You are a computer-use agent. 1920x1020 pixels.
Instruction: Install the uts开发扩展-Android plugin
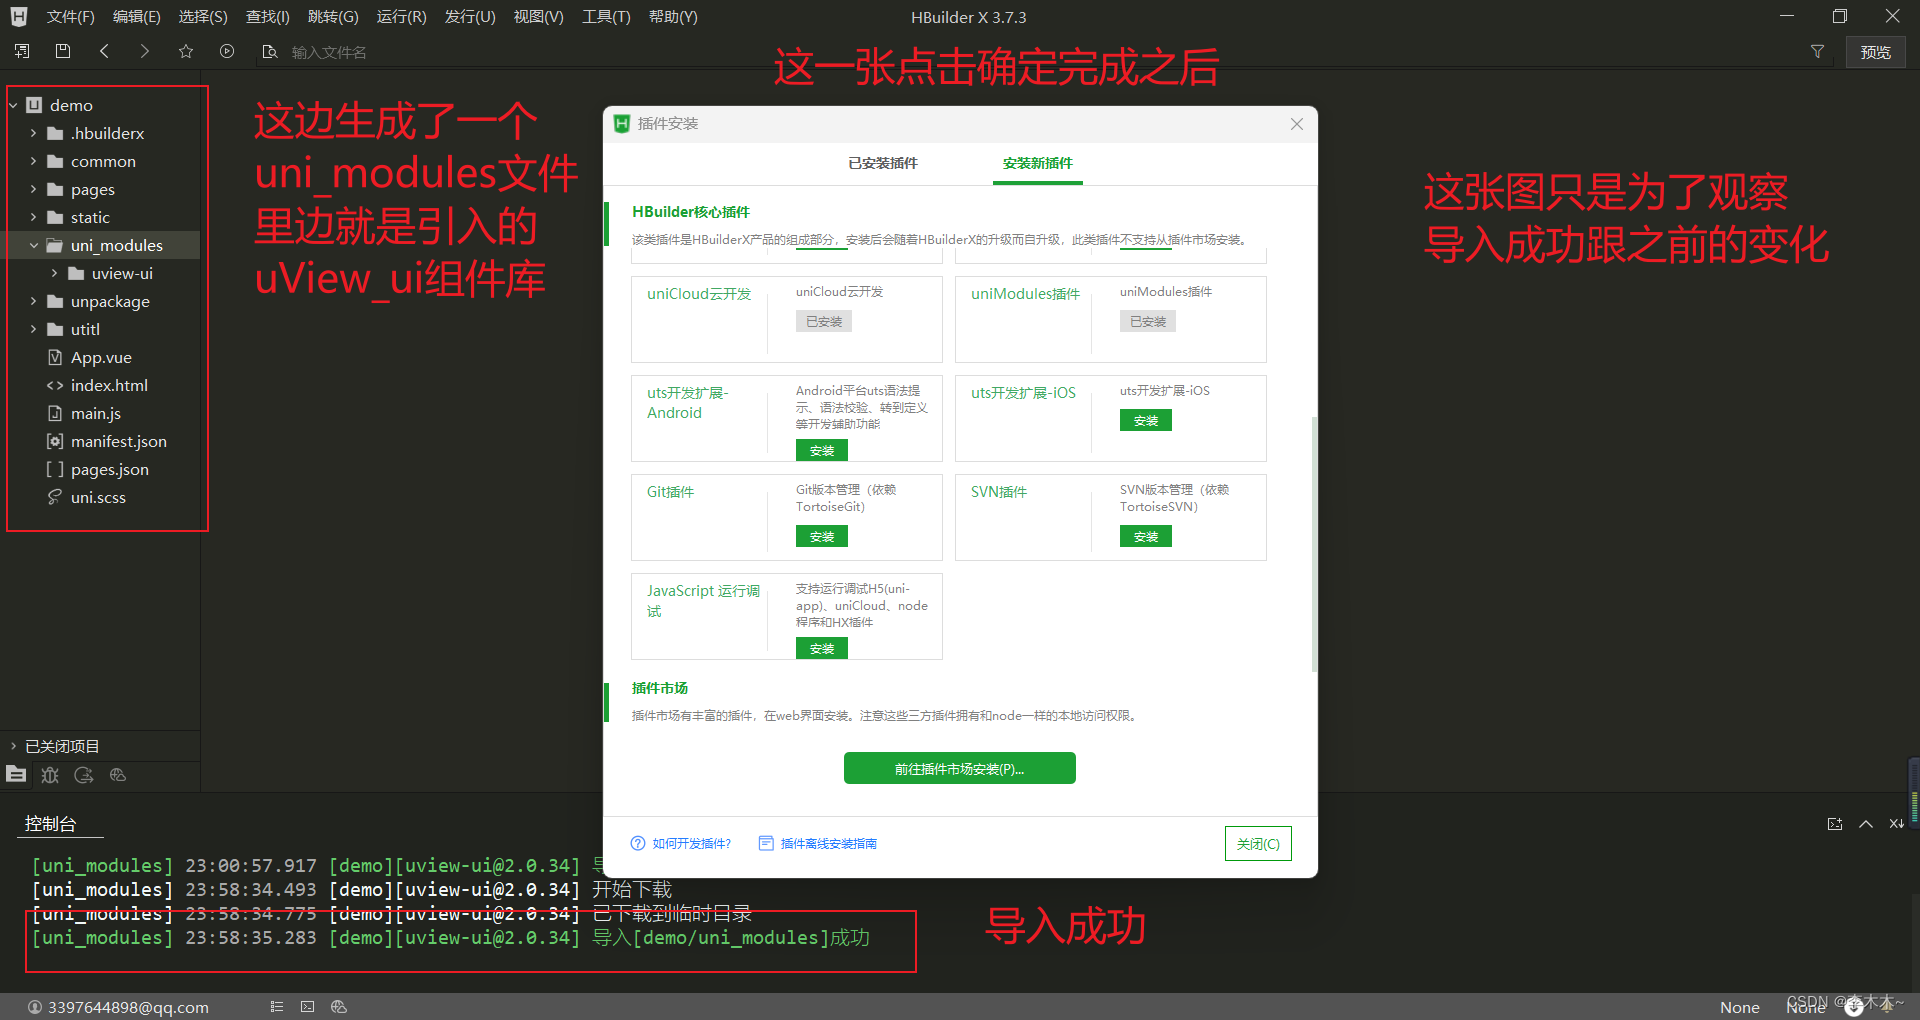(x=822, y=451)
